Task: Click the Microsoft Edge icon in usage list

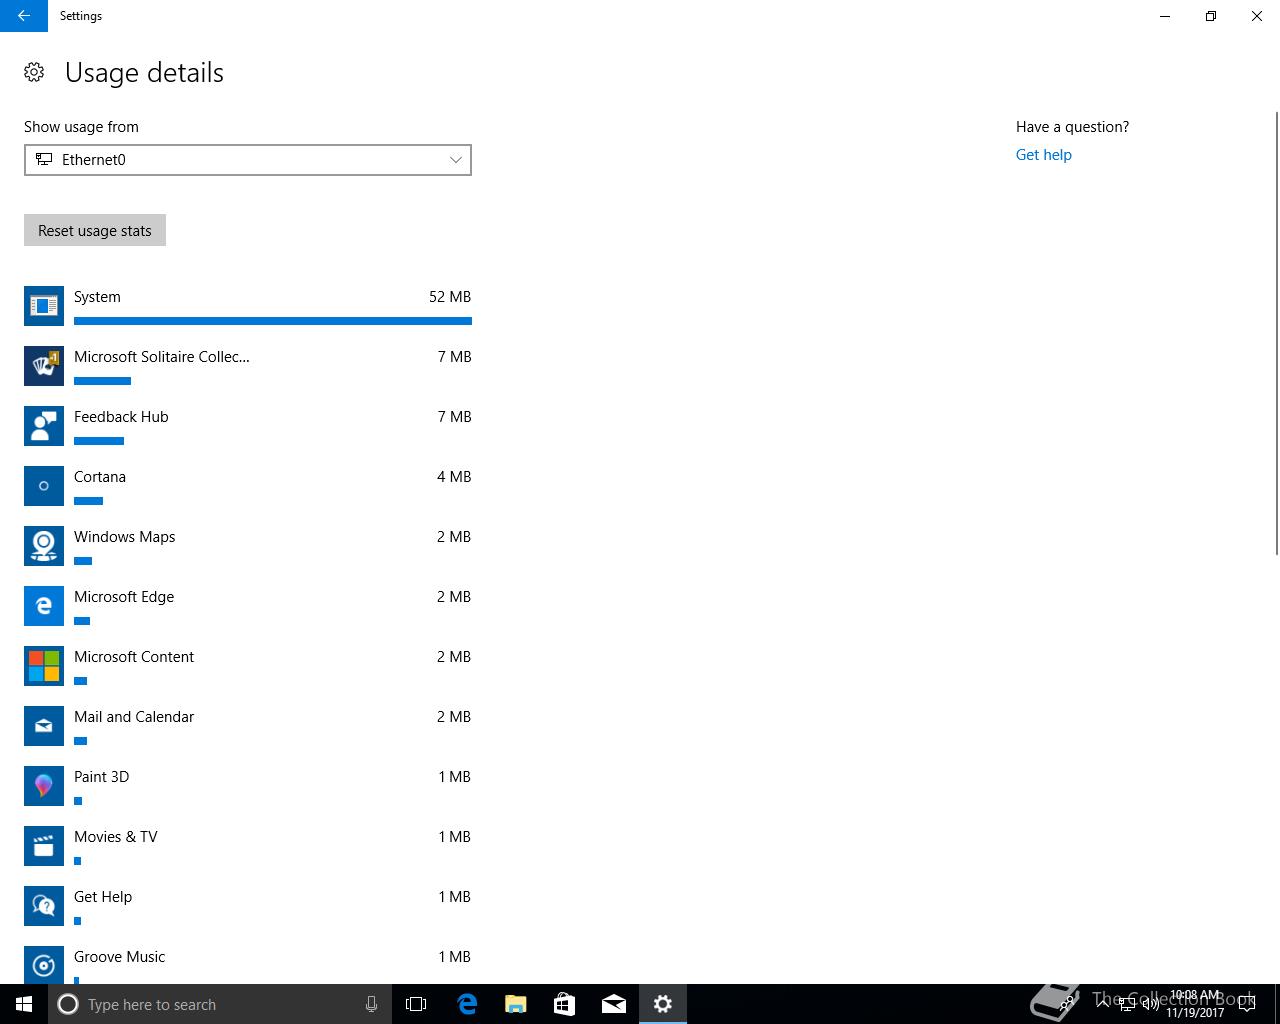Action: pyautogui.click(x=44, y=606)
